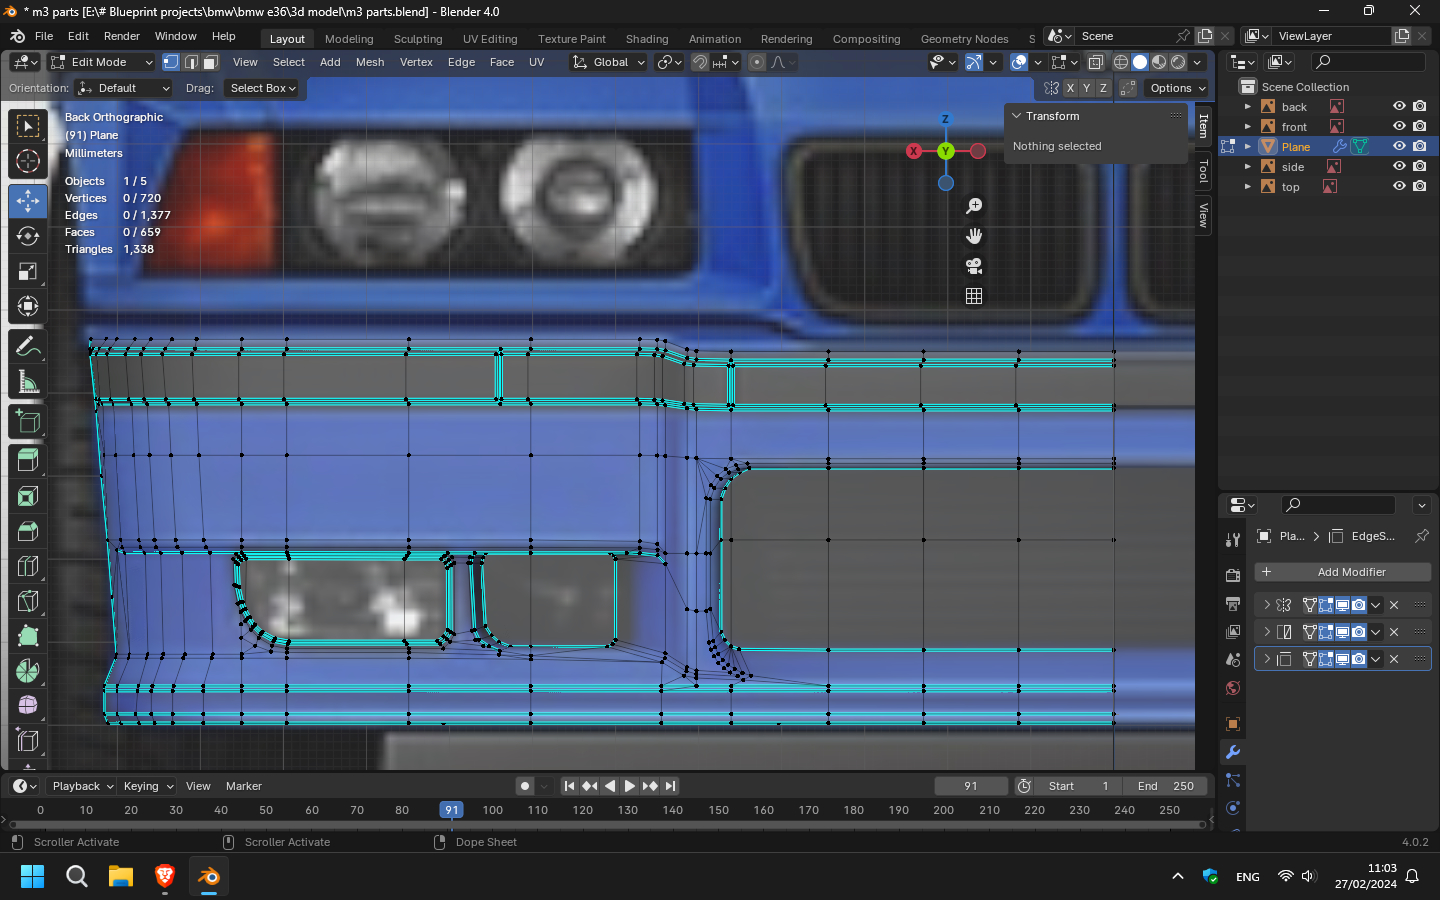Open the Edit Mode dropdown
The height and width of the screenshot is (900, 1440).
[x=101, y=62]
